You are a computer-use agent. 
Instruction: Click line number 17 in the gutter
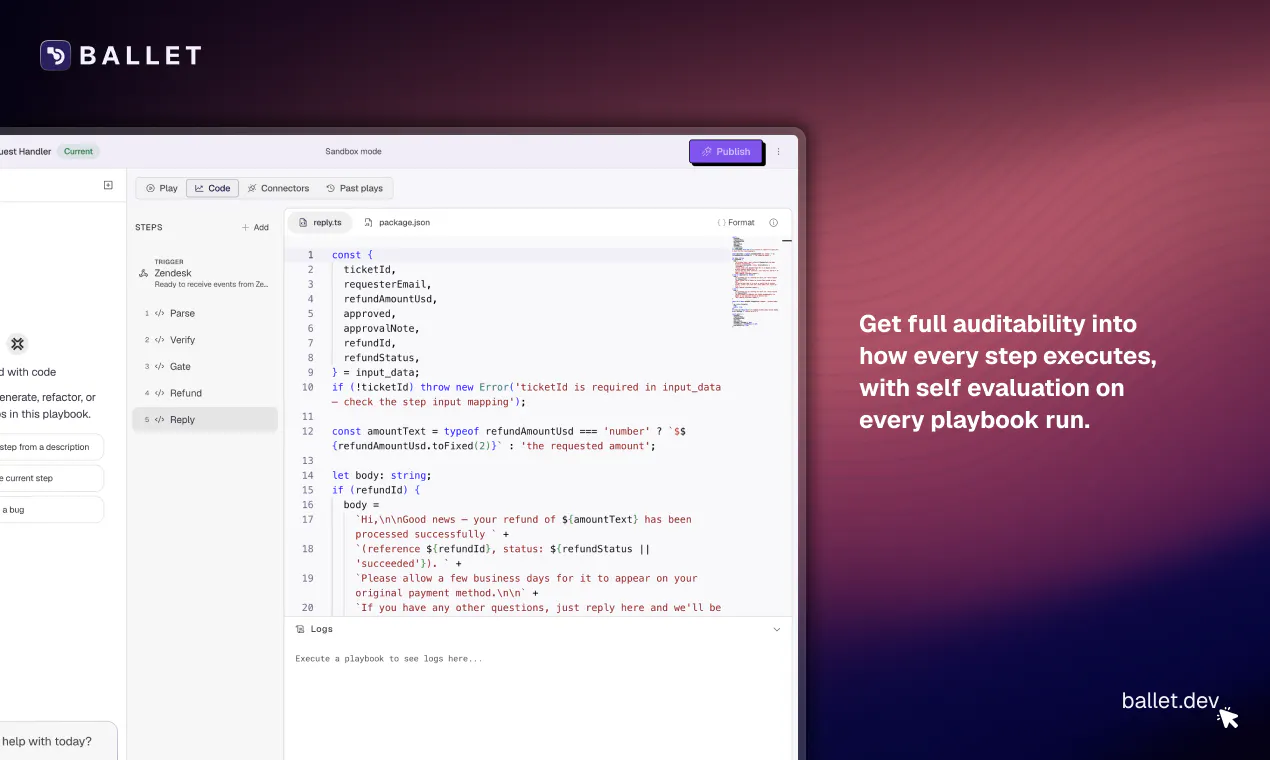tap(308, 519)
